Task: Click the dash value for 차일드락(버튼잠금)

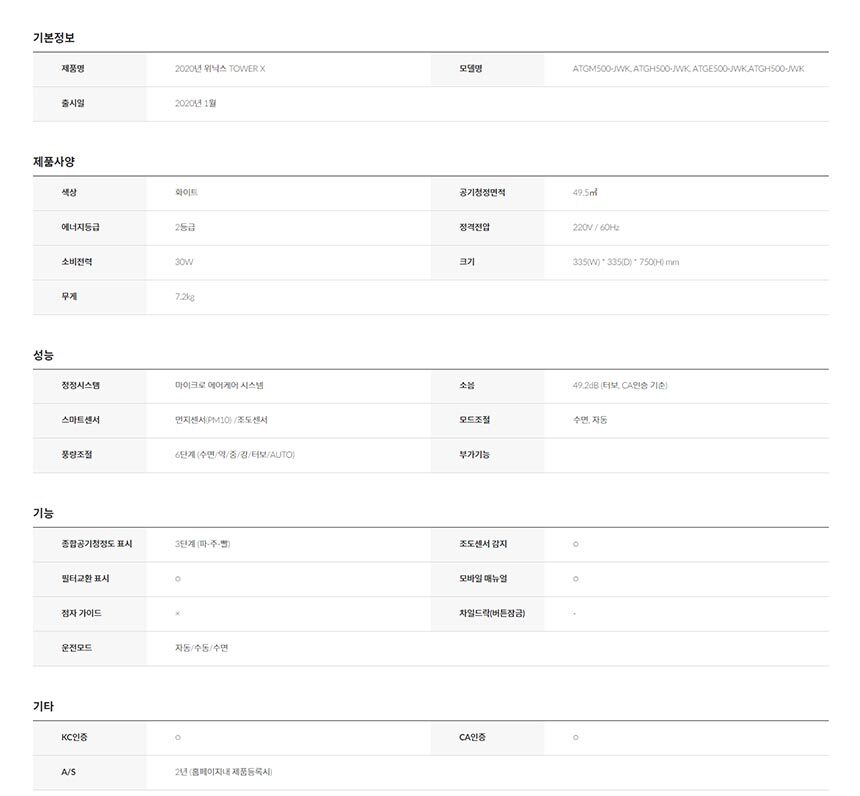Action: click(x=575, y=613)
